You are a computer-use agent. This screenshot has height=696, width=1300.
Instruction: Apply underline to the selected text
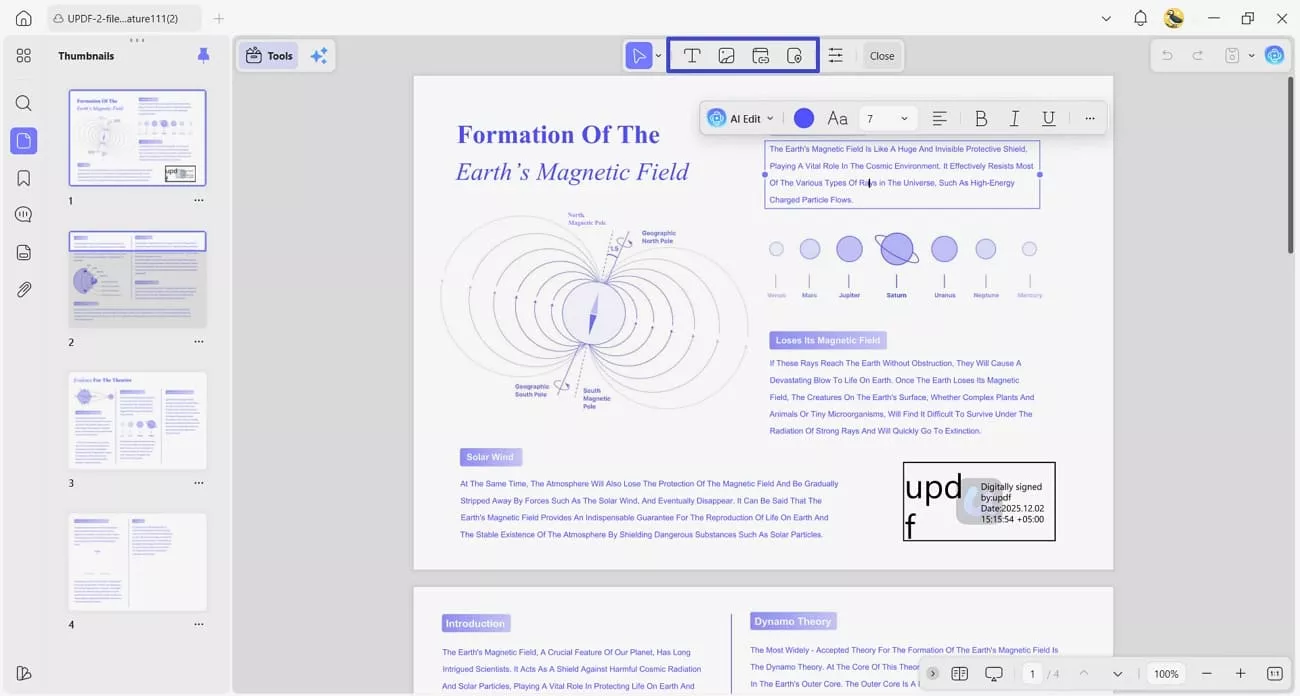(x=1048, y=118)
